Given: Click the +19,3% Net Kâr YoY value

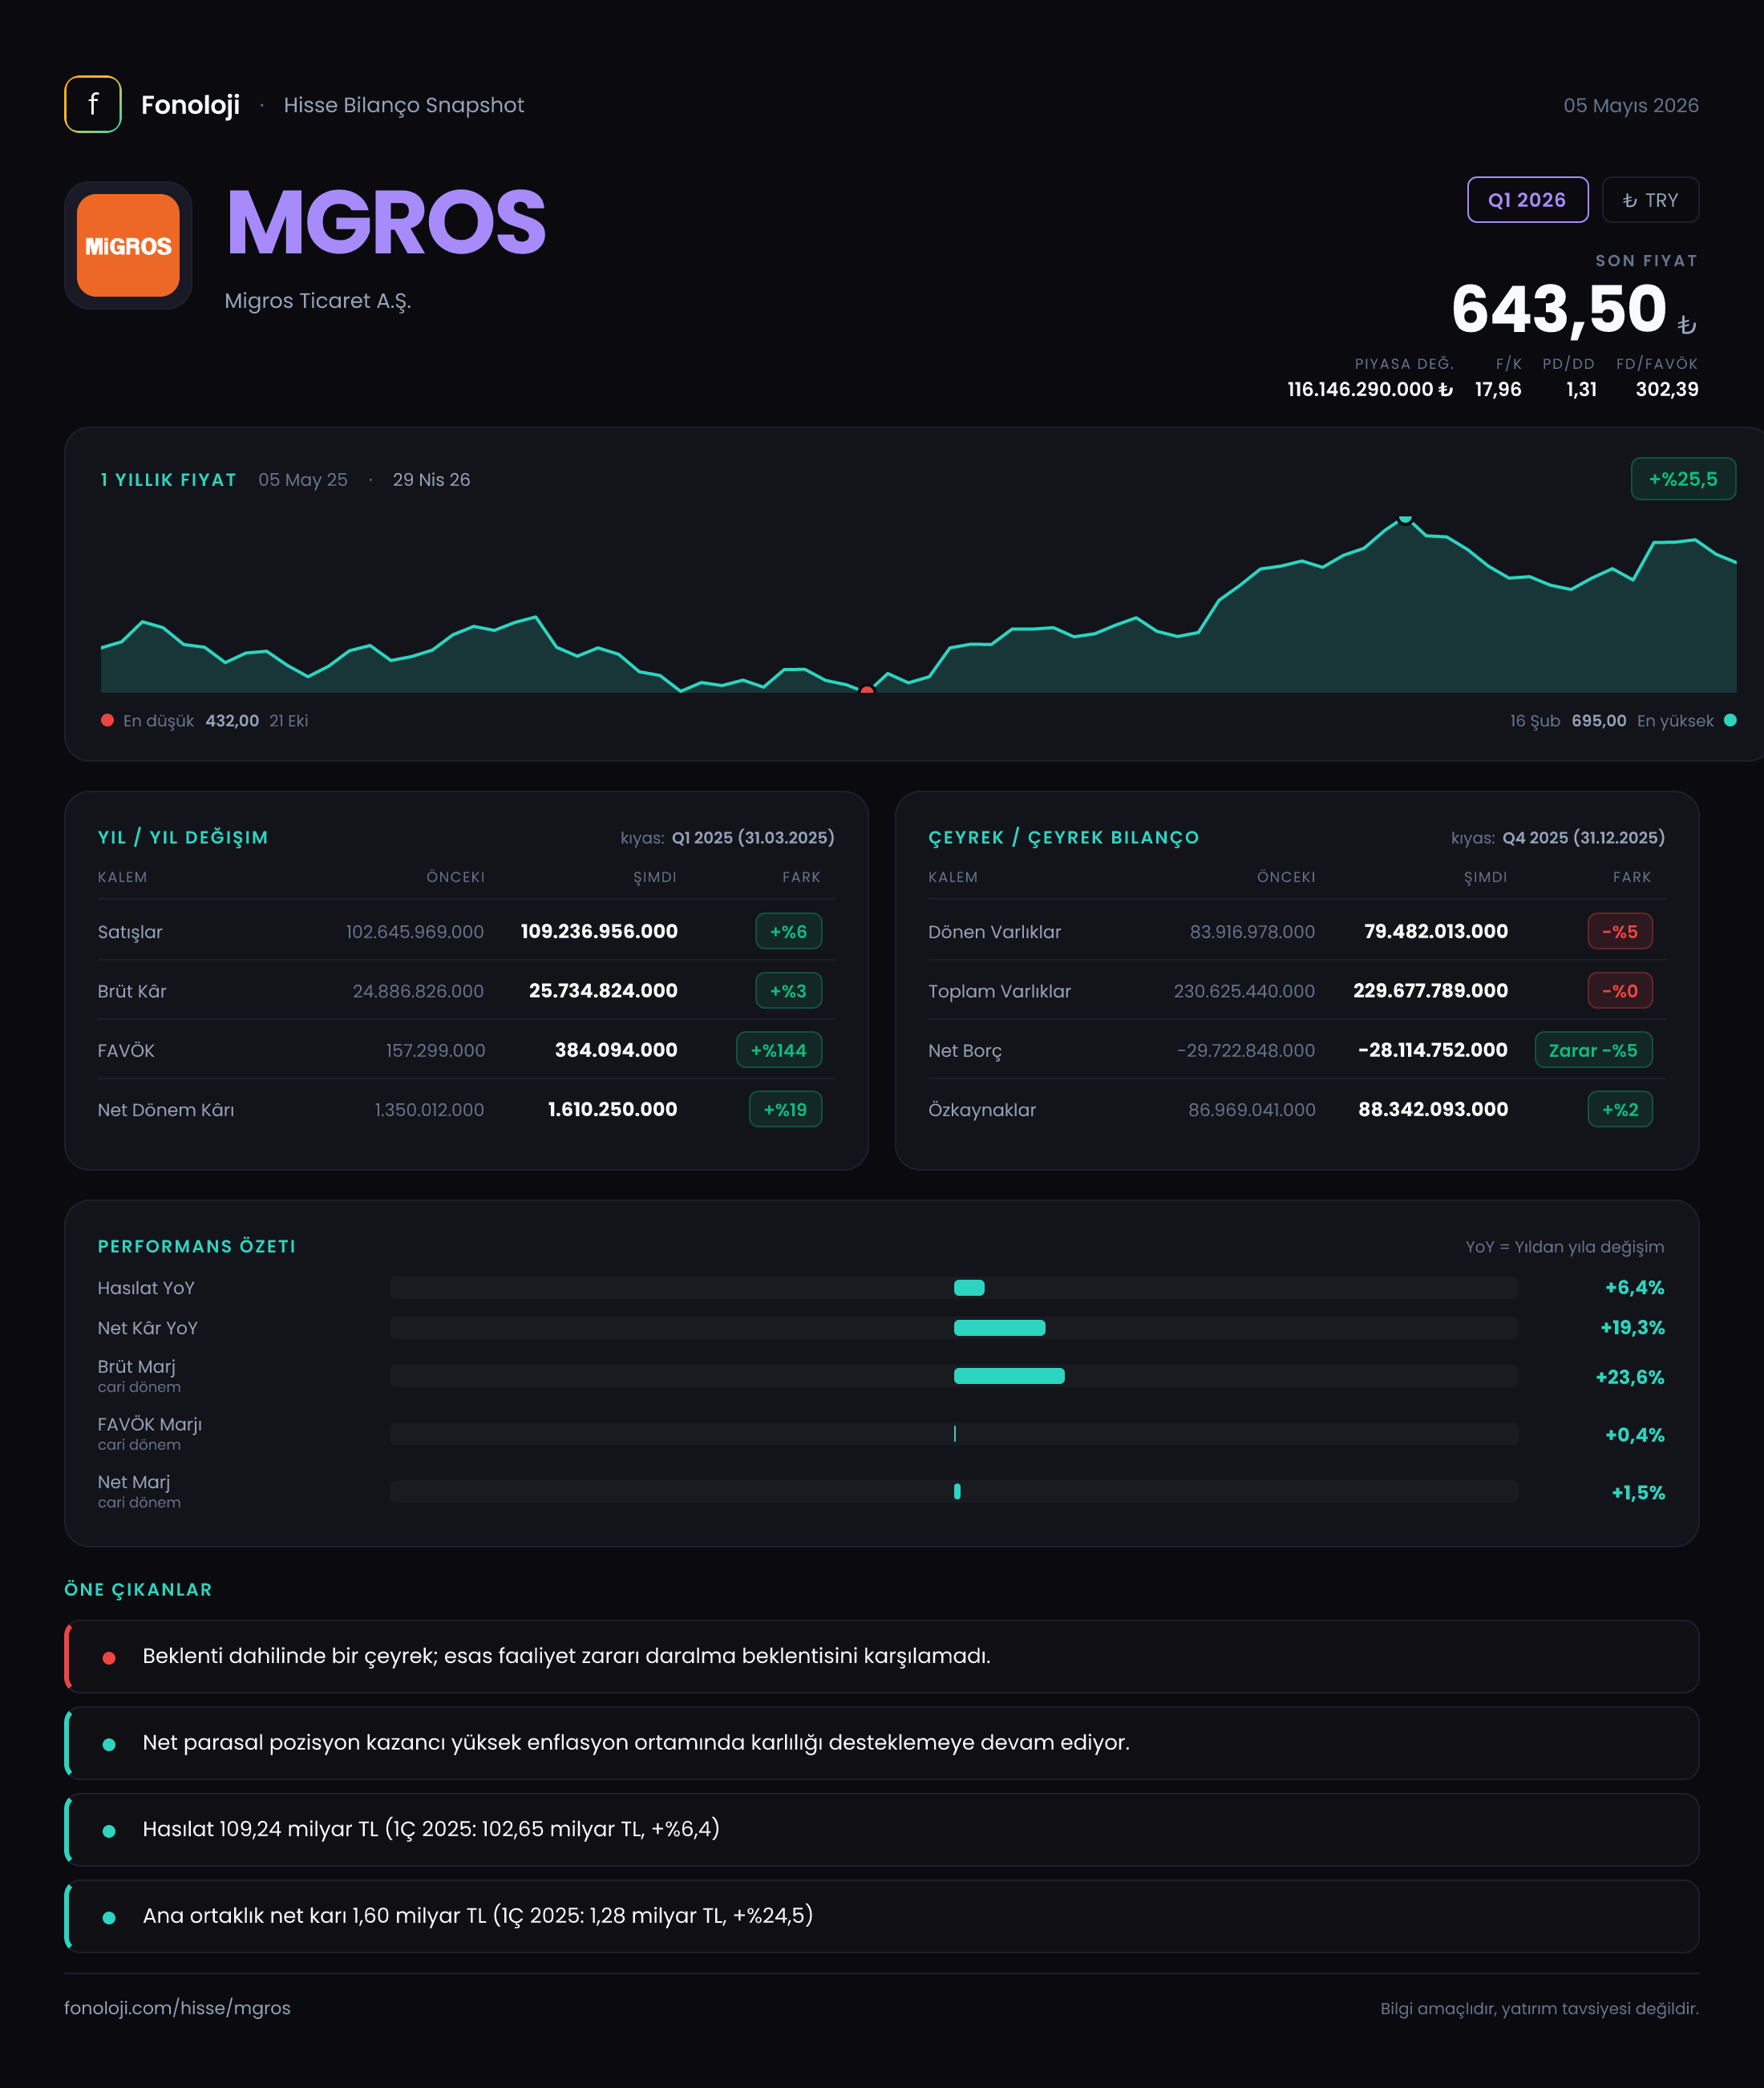Looking at the screenshot, I should pyautogui.click(x=1632, y=1328).
